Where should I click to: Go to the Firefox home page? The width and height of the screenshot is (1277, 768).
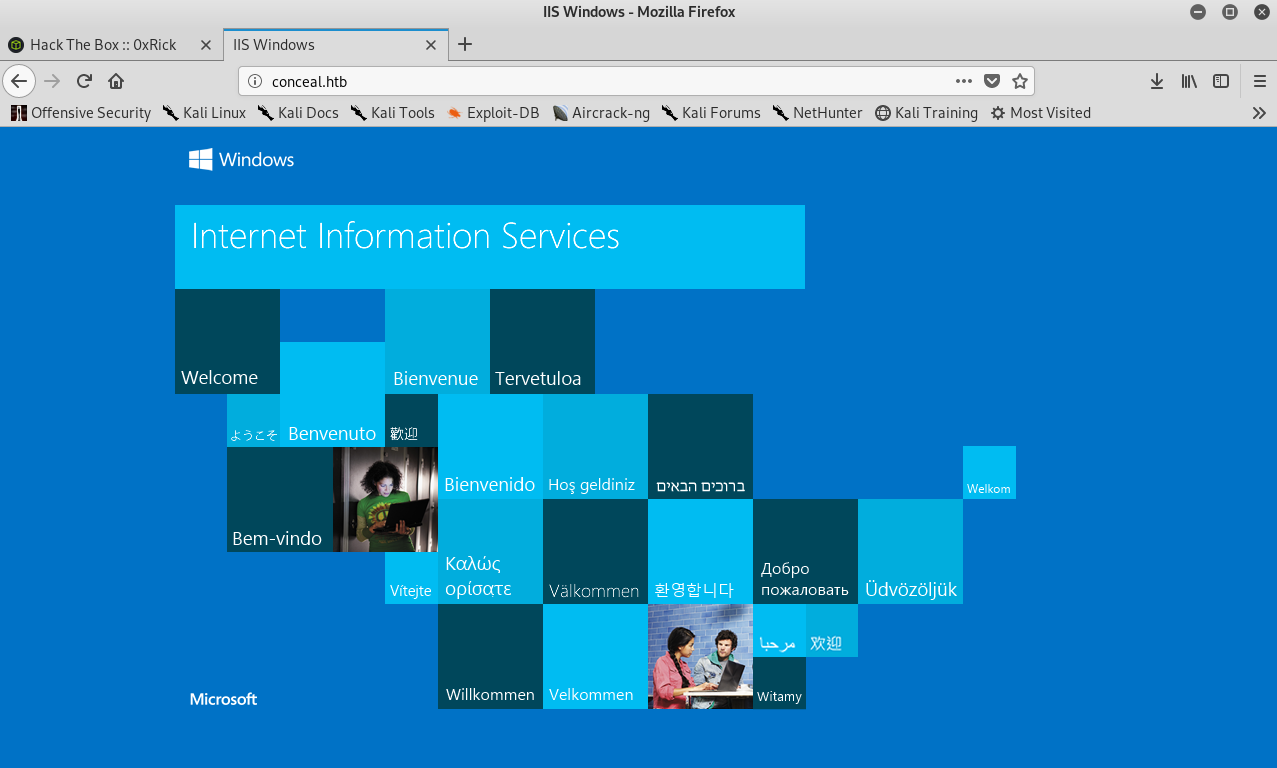pos(116,81)
